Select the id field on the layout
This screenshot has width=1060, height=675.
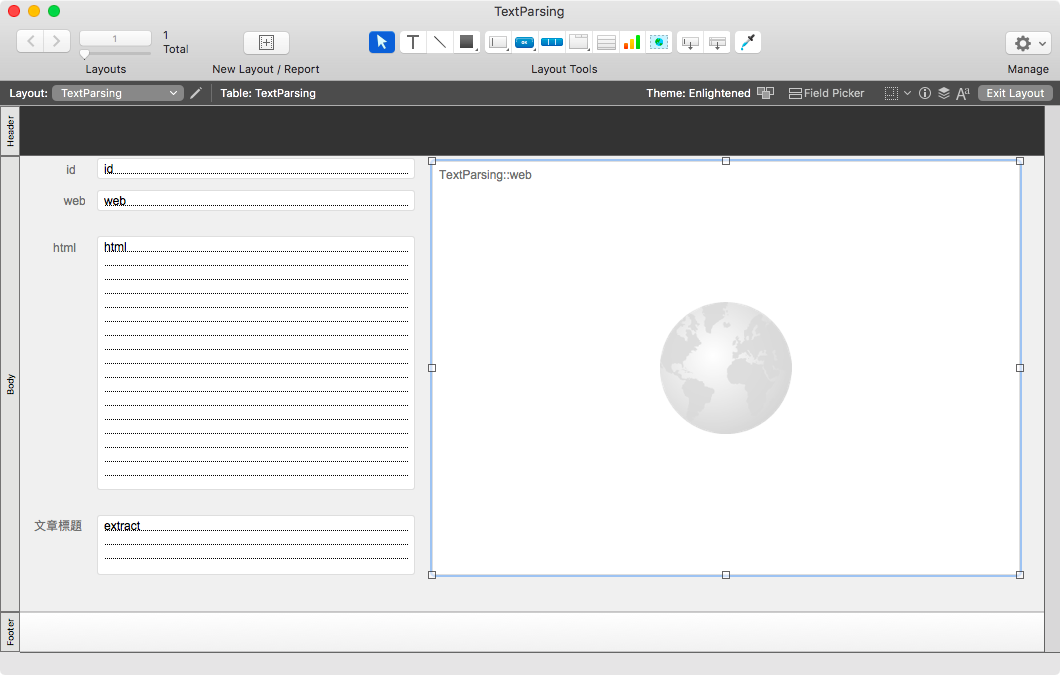256,168
